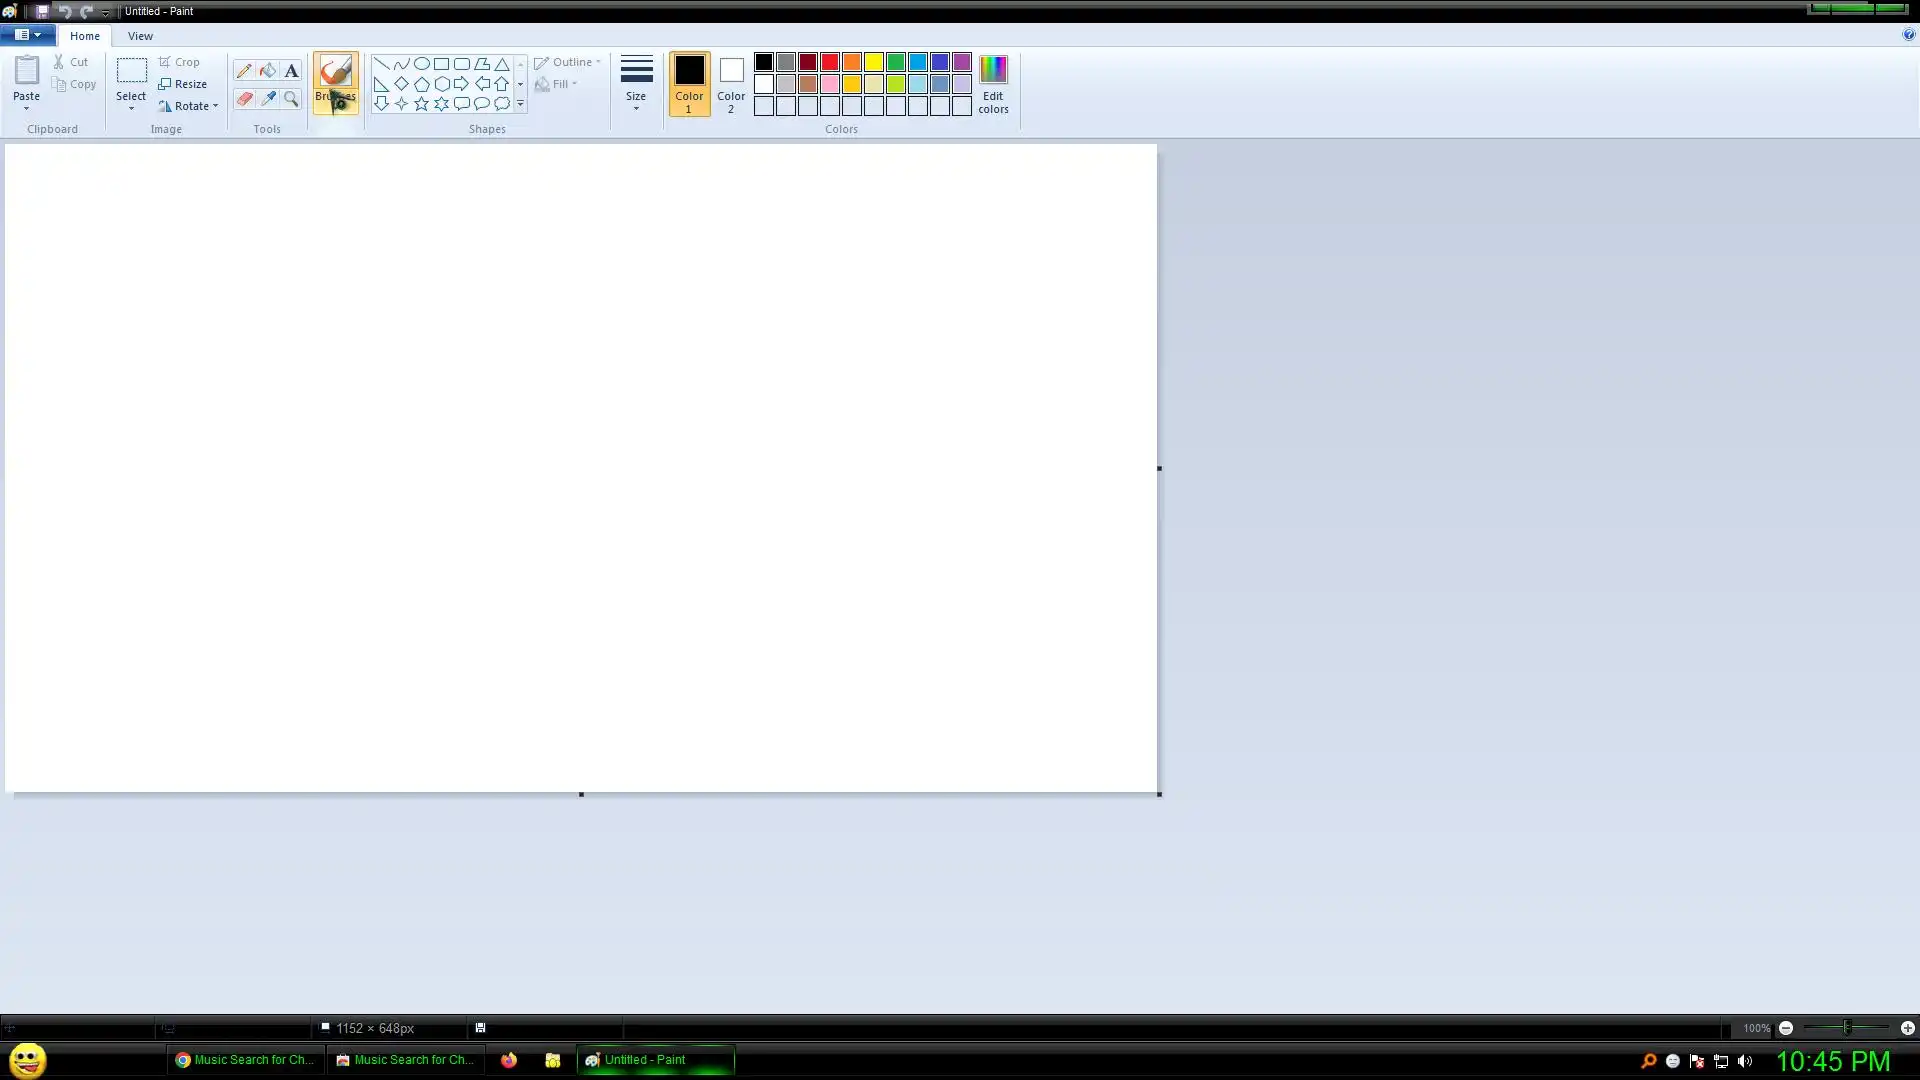Select the five-point star shape
1920x1080 pixels.
click(x=421, y=104)
